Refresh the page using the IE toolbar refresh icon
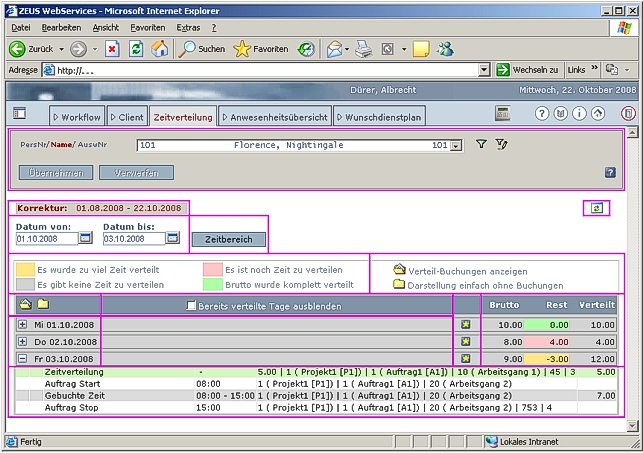 pos(136,49)
